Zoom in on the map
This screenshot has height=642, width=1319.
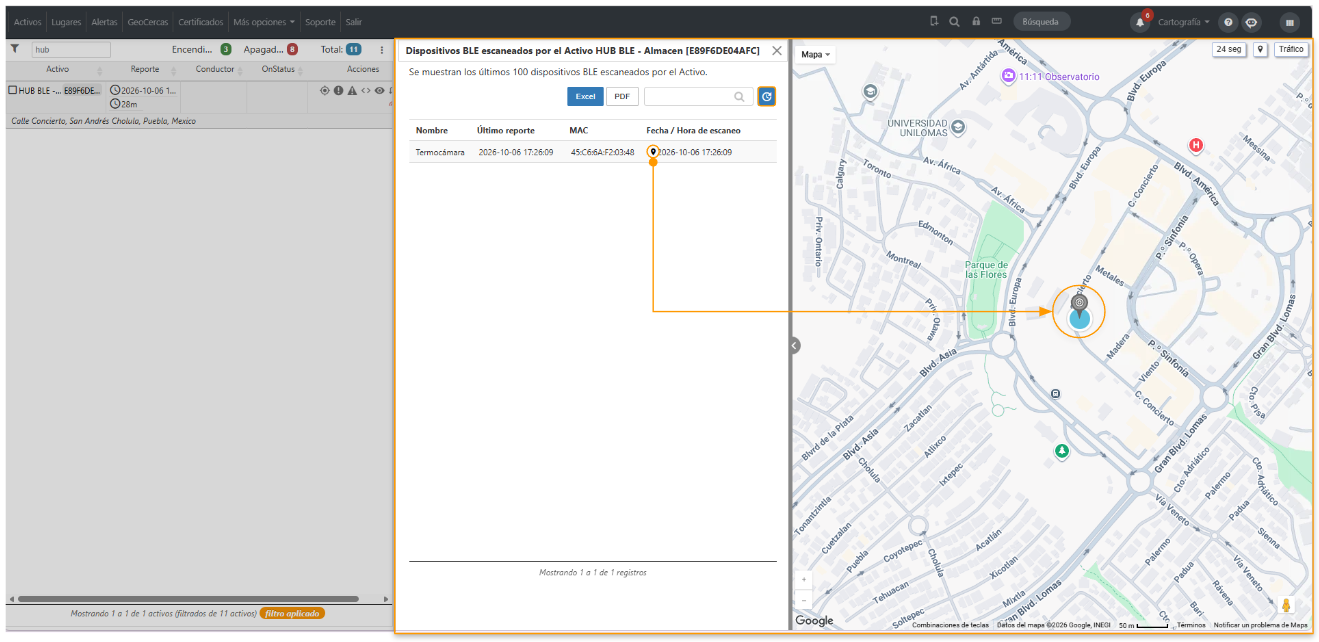[x=804, y=579]
